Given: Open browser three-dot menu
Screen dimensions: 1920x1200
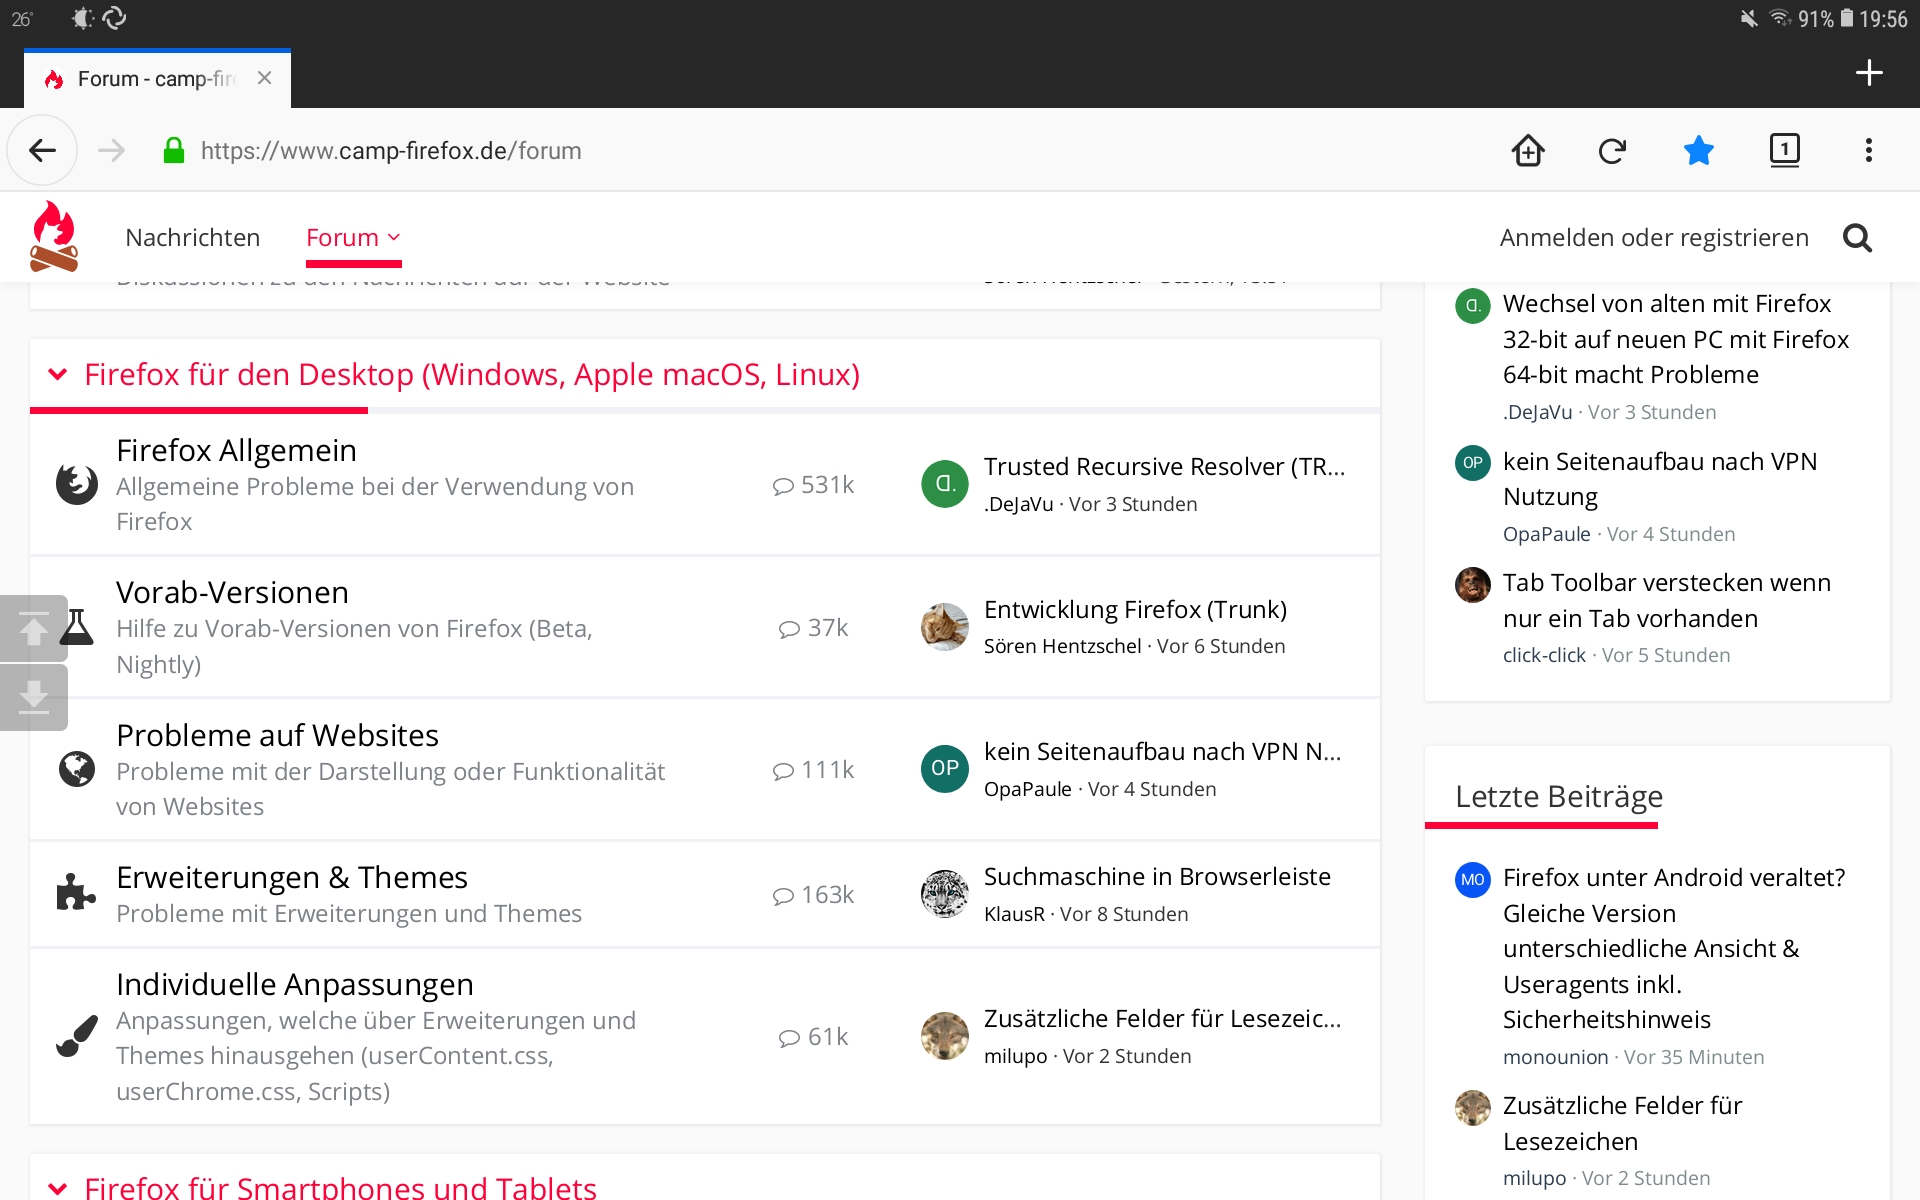Looking at the screenshot, I should click(1868, 151).
